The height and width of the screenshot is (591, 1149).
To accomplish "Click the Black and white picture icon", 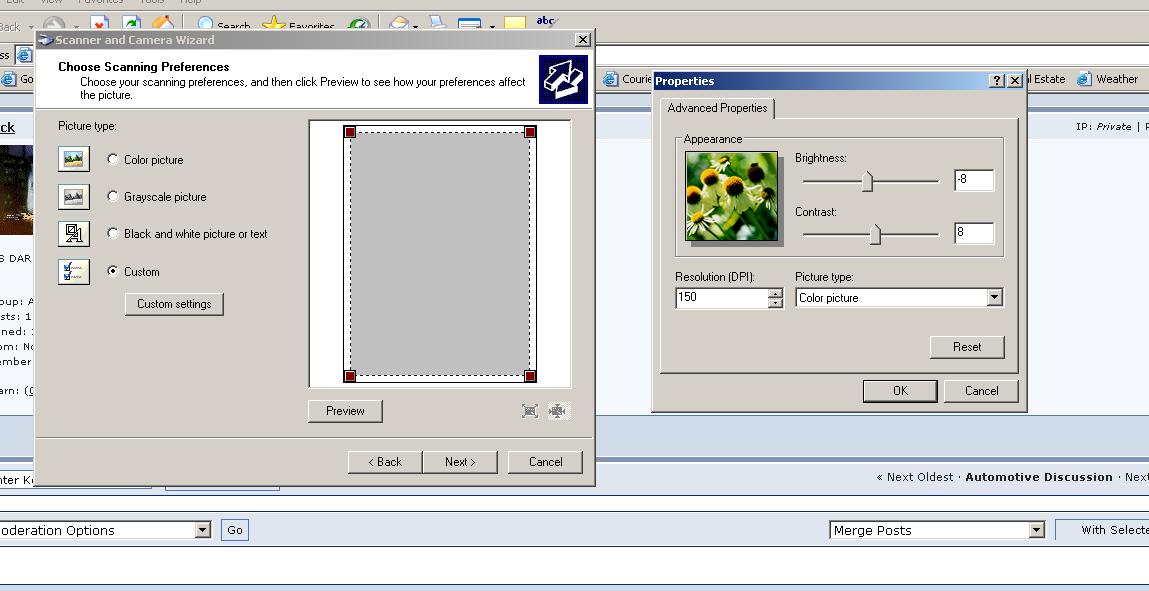I will point(74,234).
